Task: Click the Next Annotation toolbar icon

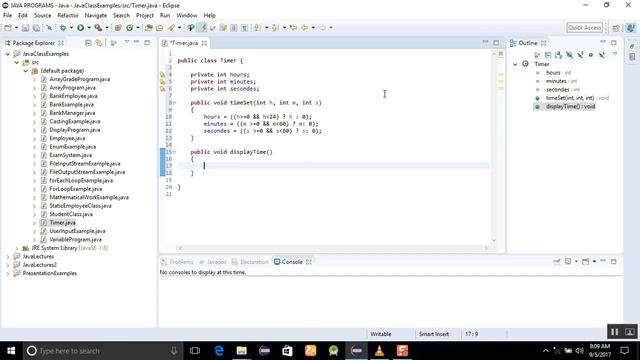Action: pyautogui.click(x=257, y=28)
